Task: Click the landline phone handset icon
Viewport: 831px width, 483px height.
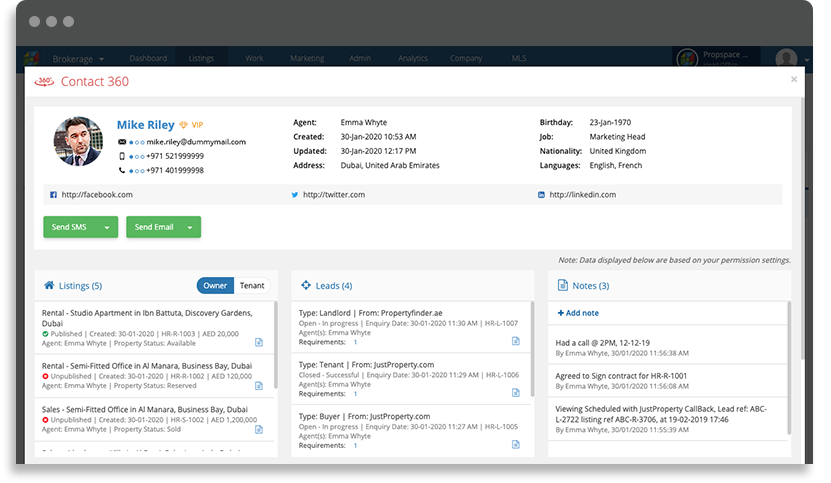Action: pyautogui.click(x=122, y=170)
